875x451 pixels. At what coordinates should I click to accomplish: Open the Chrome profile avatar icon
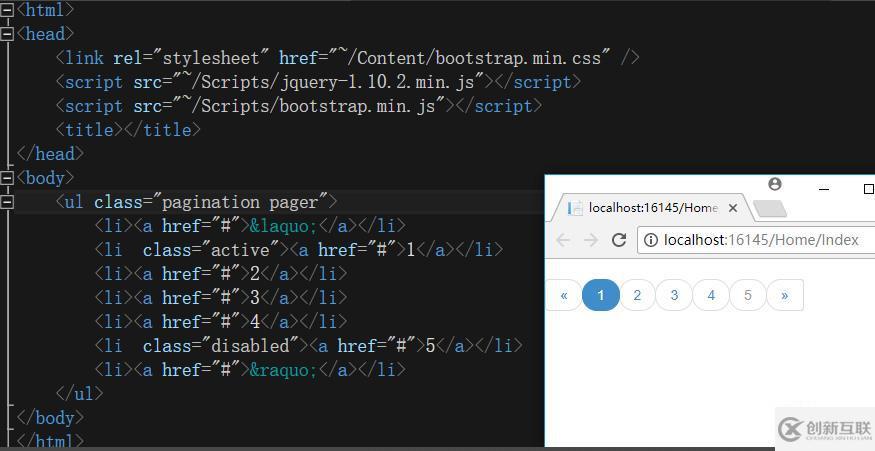[x=775, y=184]
